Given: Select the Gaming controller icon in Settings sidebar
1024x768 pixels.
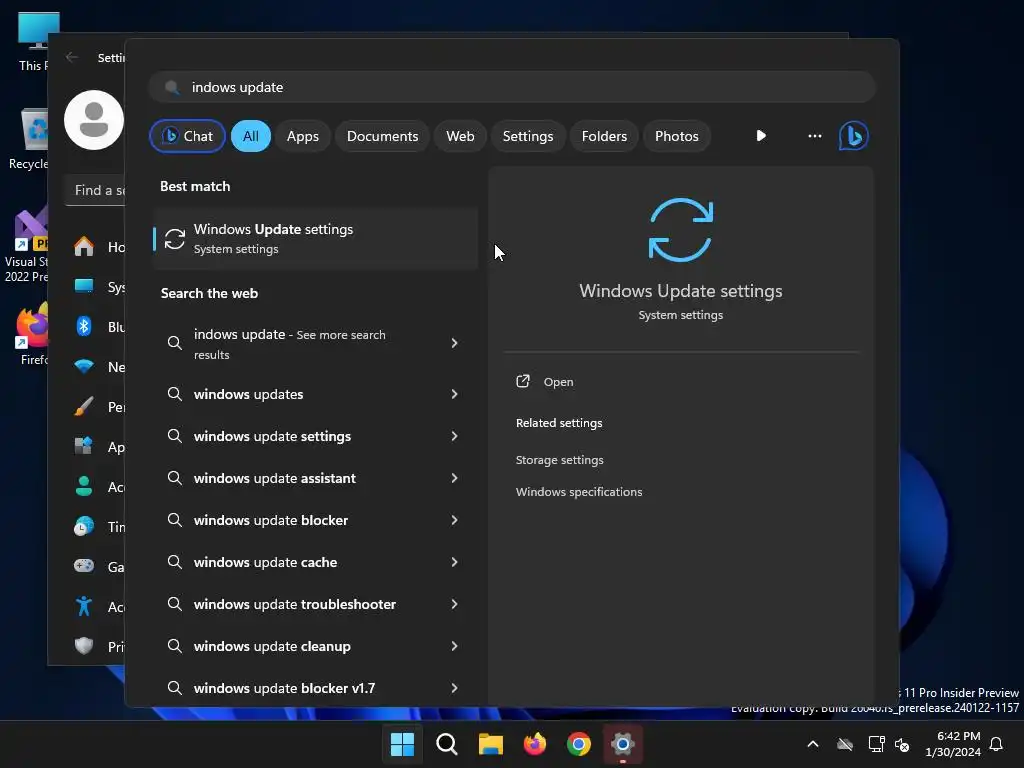Looking at the screenshot, I should coord(84,566).
